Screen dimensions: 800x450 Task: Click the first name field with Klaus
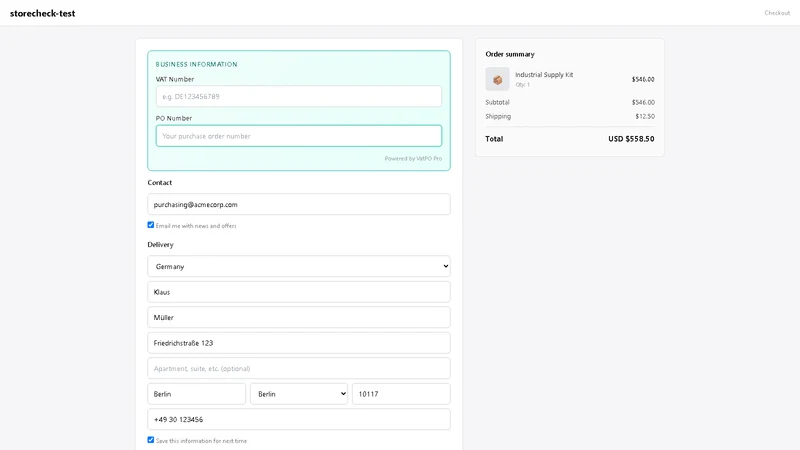pyautogui.click(x=298, y=292)
